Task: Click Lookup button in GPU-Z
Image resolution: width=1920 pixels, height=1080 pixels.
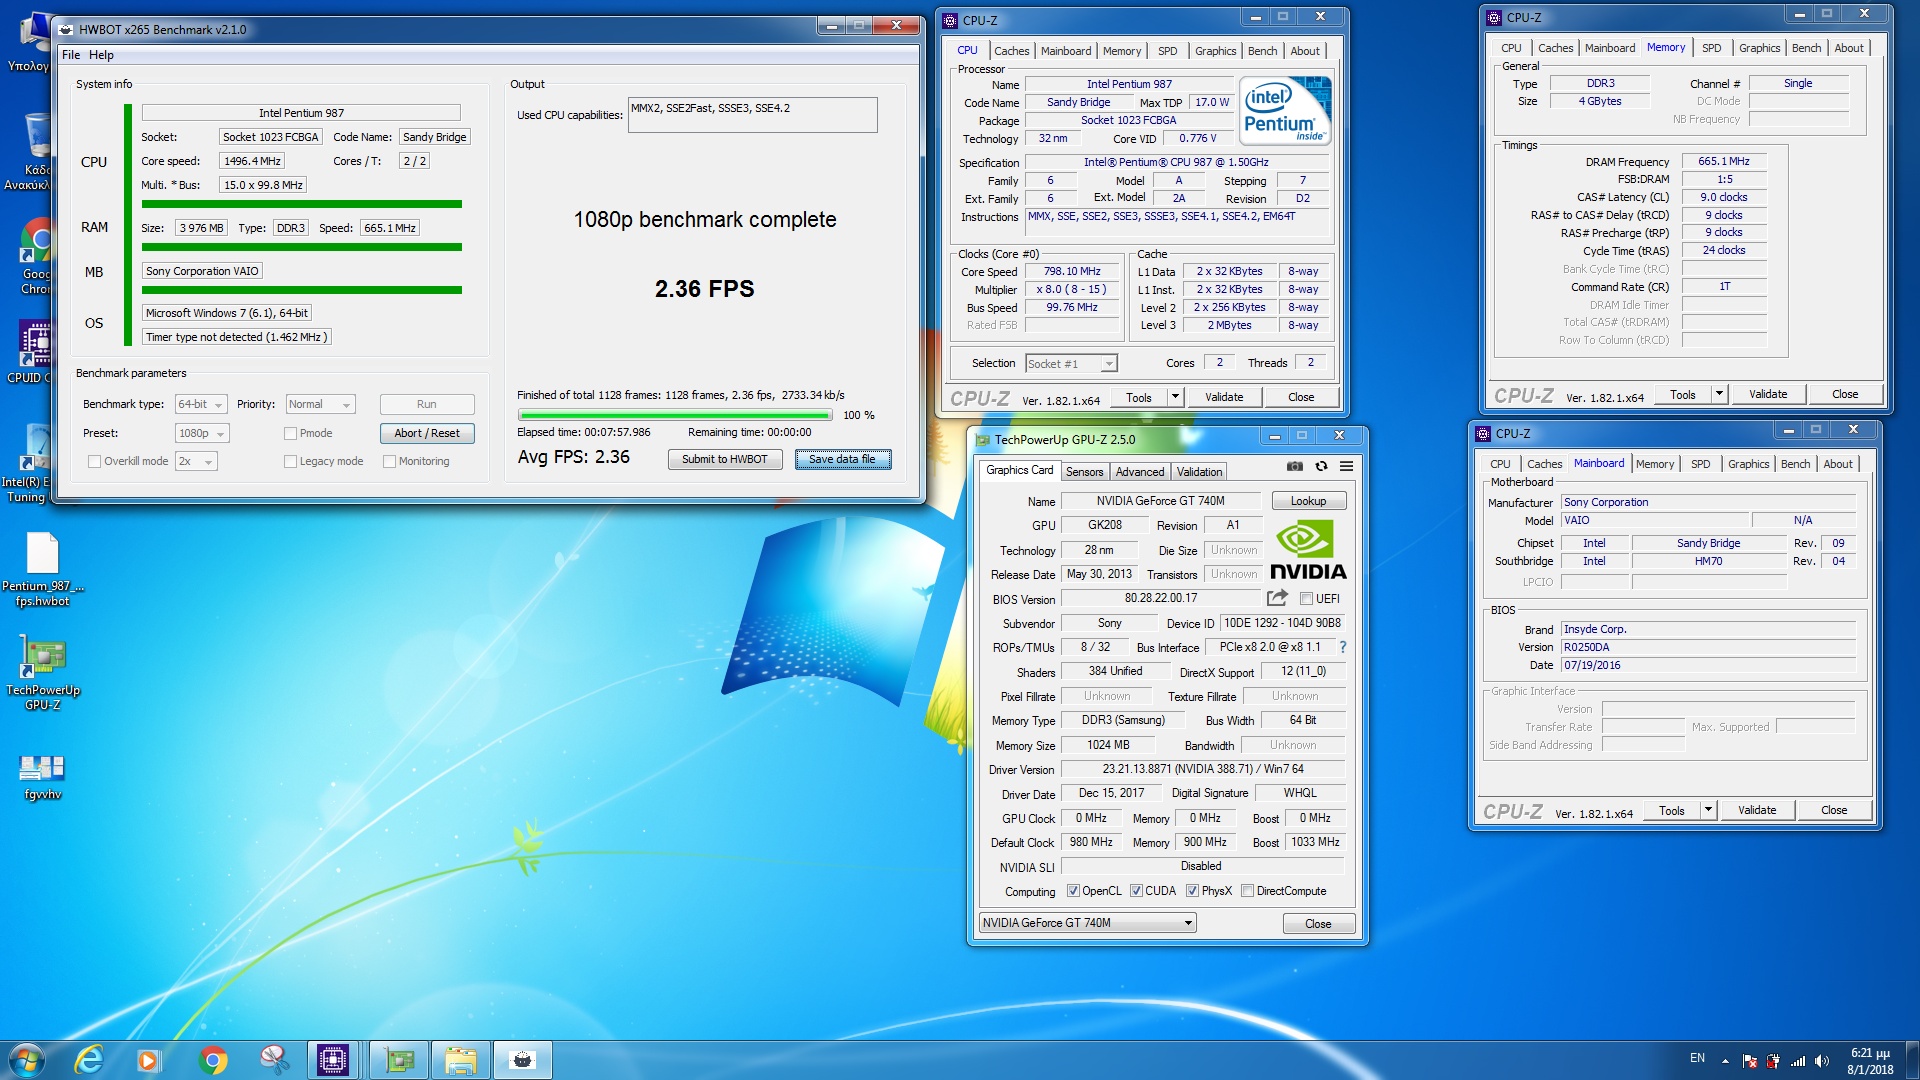Action: point(1308,500)
